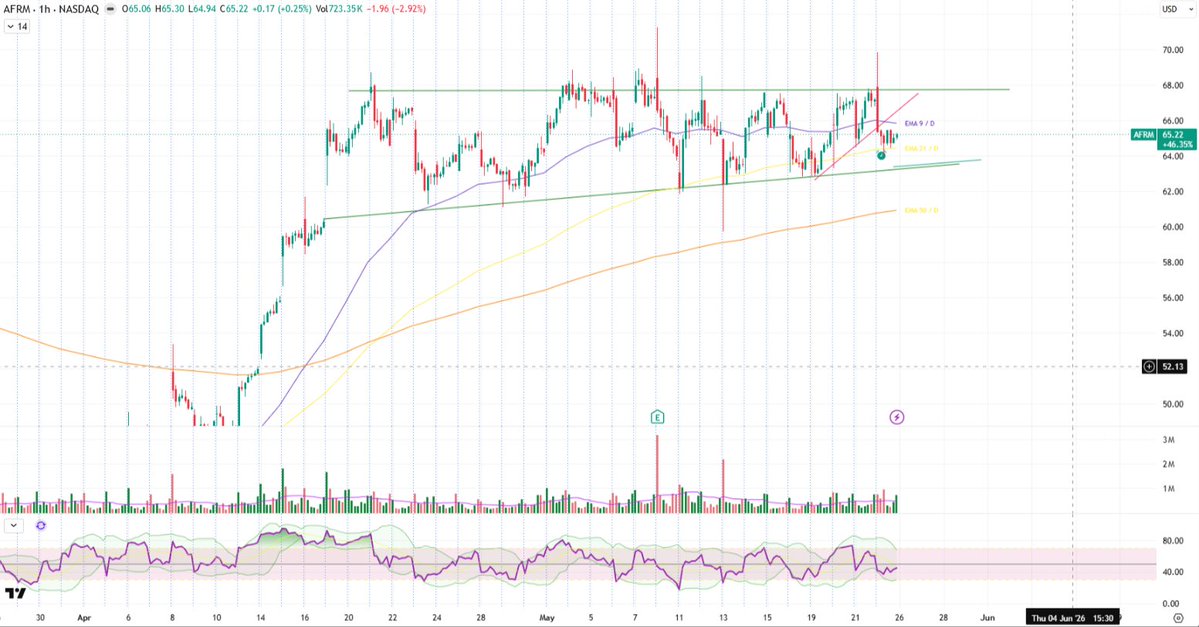Click the AFRM · 1h · NASDAQ symbol title

(x=53, y=9)
